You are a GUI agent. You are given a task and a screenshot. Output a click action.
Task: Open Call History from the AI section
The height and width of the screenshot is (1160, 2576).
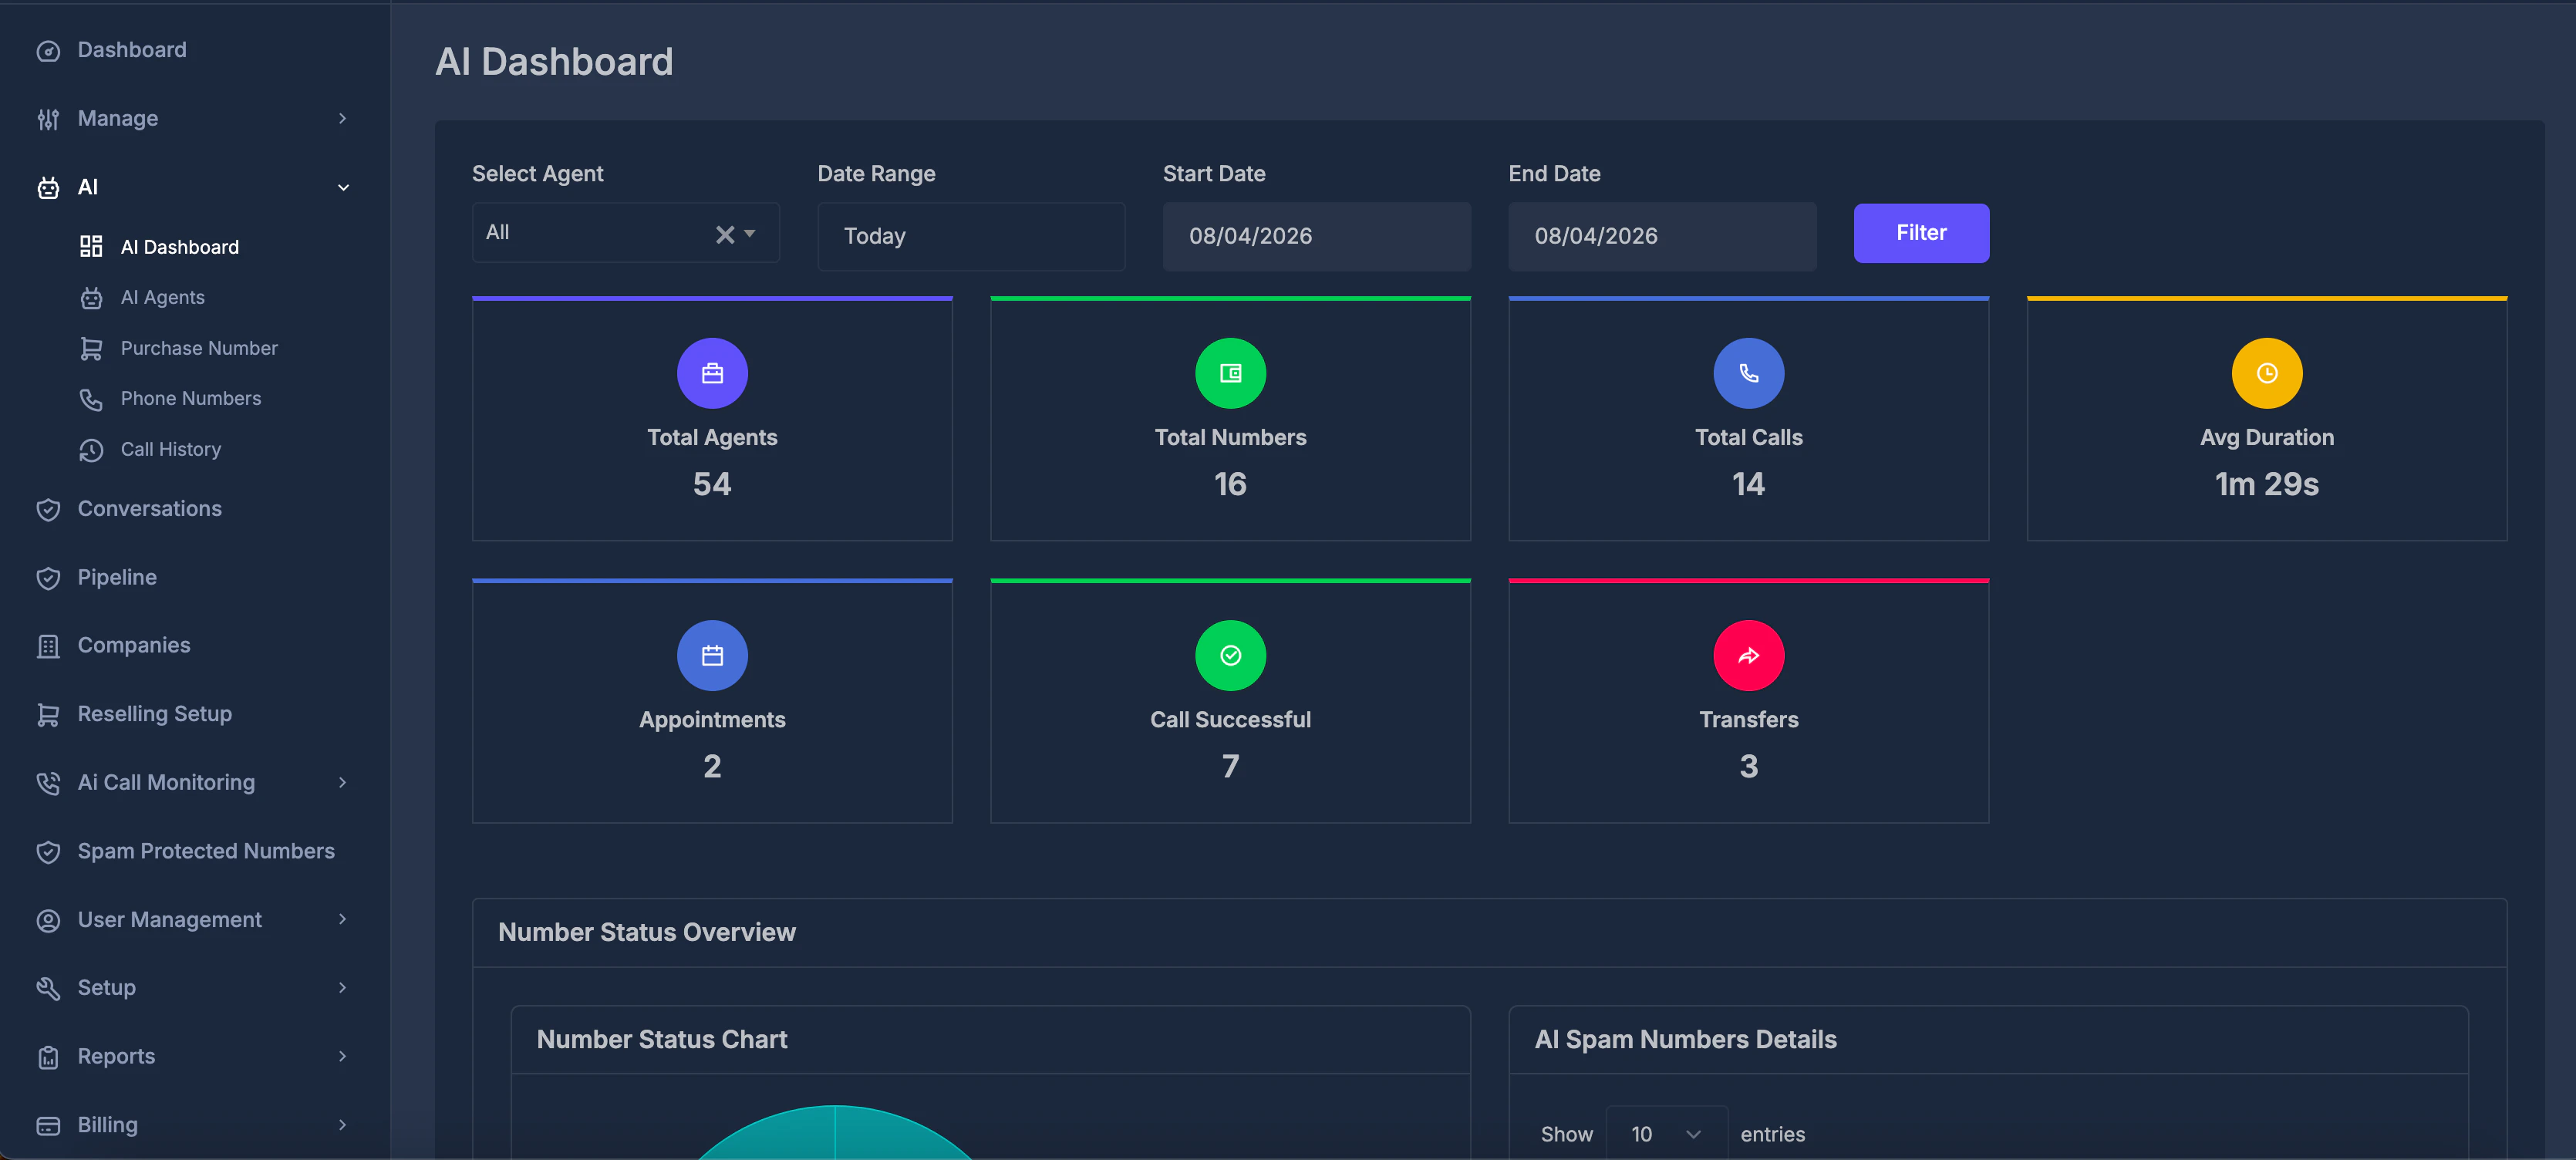[170, 449]
